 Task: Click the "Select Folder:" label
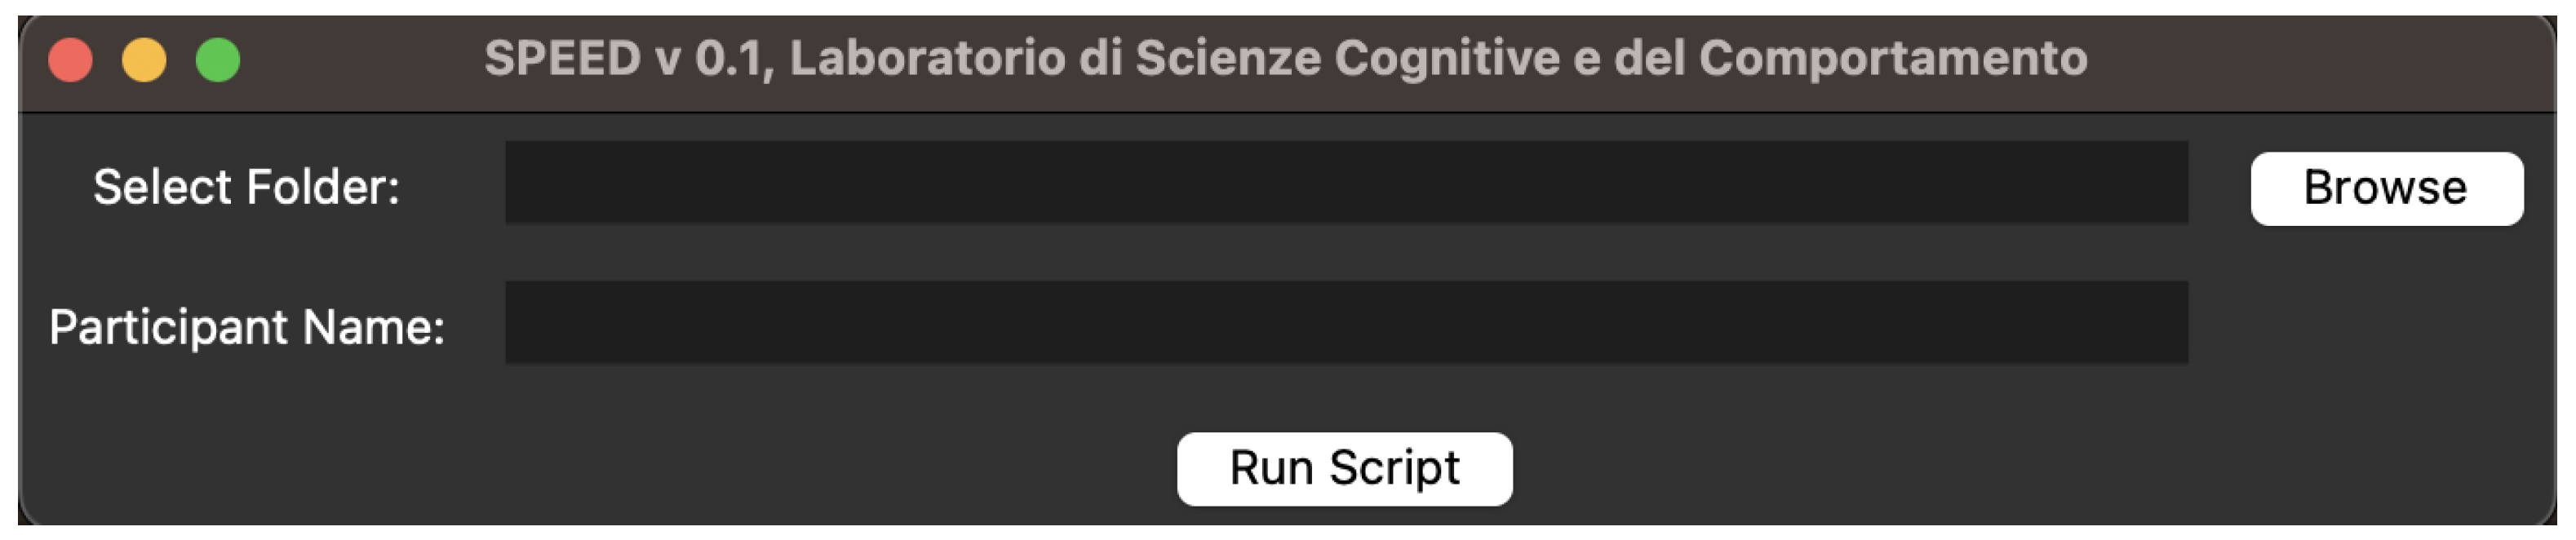pos(247,187)
